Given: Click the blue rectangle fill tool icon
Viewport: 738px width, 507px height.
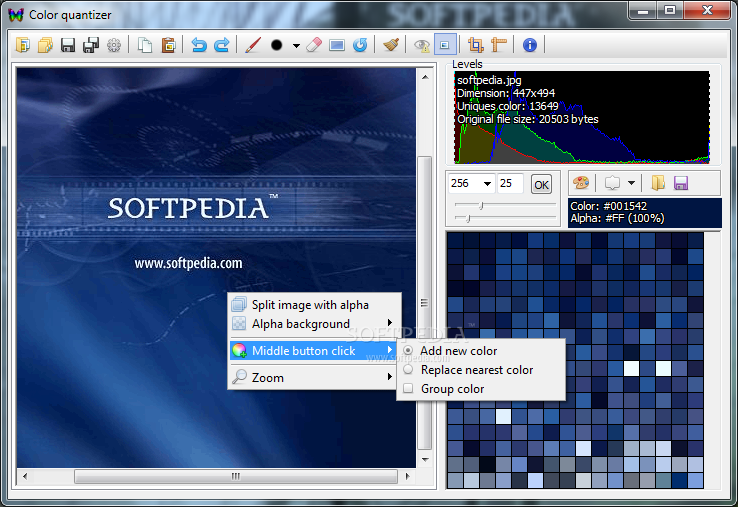Looking at the screenshot, I should tap(337, 45).
